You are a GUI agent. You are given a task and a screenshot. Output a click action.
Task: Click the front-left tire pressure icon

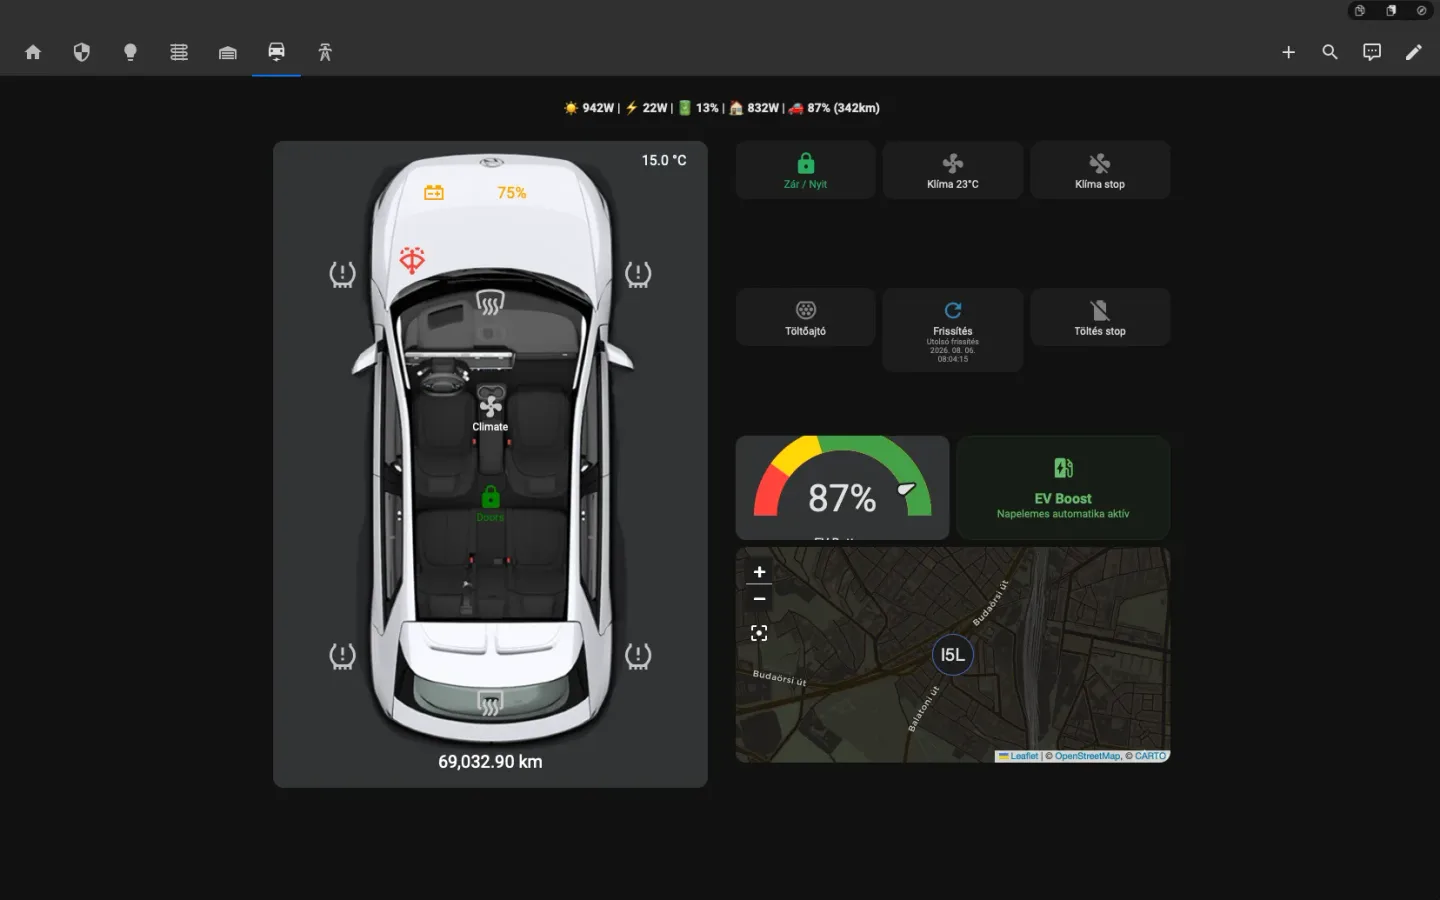point(343,274)
